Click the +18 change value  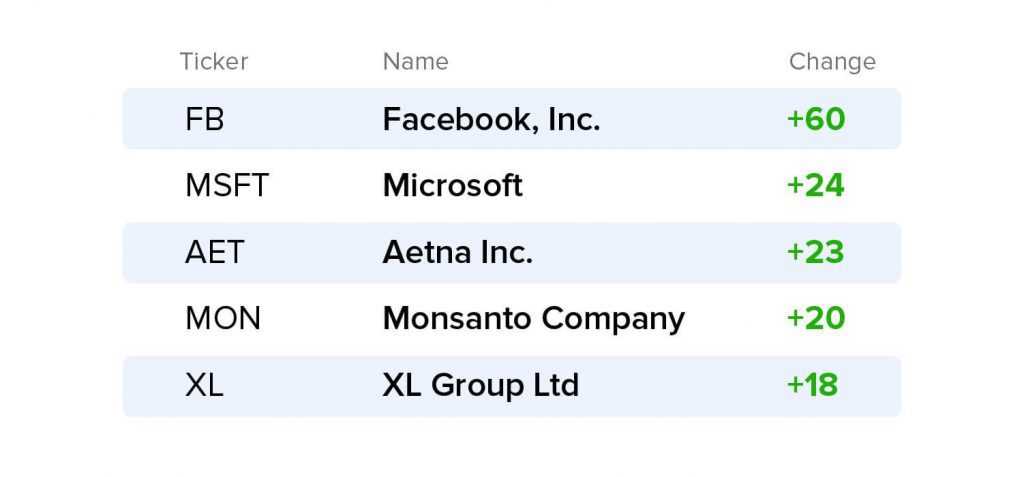click(812, 386)
